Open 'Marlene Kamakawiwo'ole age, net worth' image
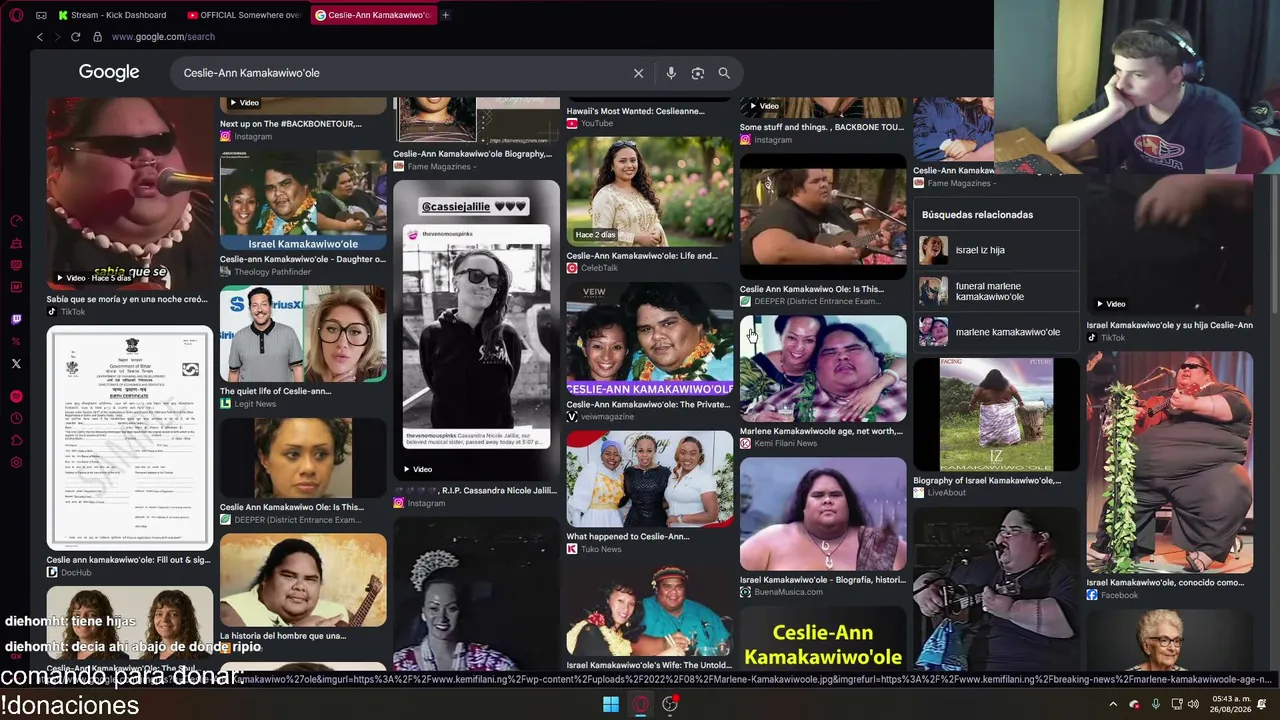1280x720 pixels. (x=823, y=369)
